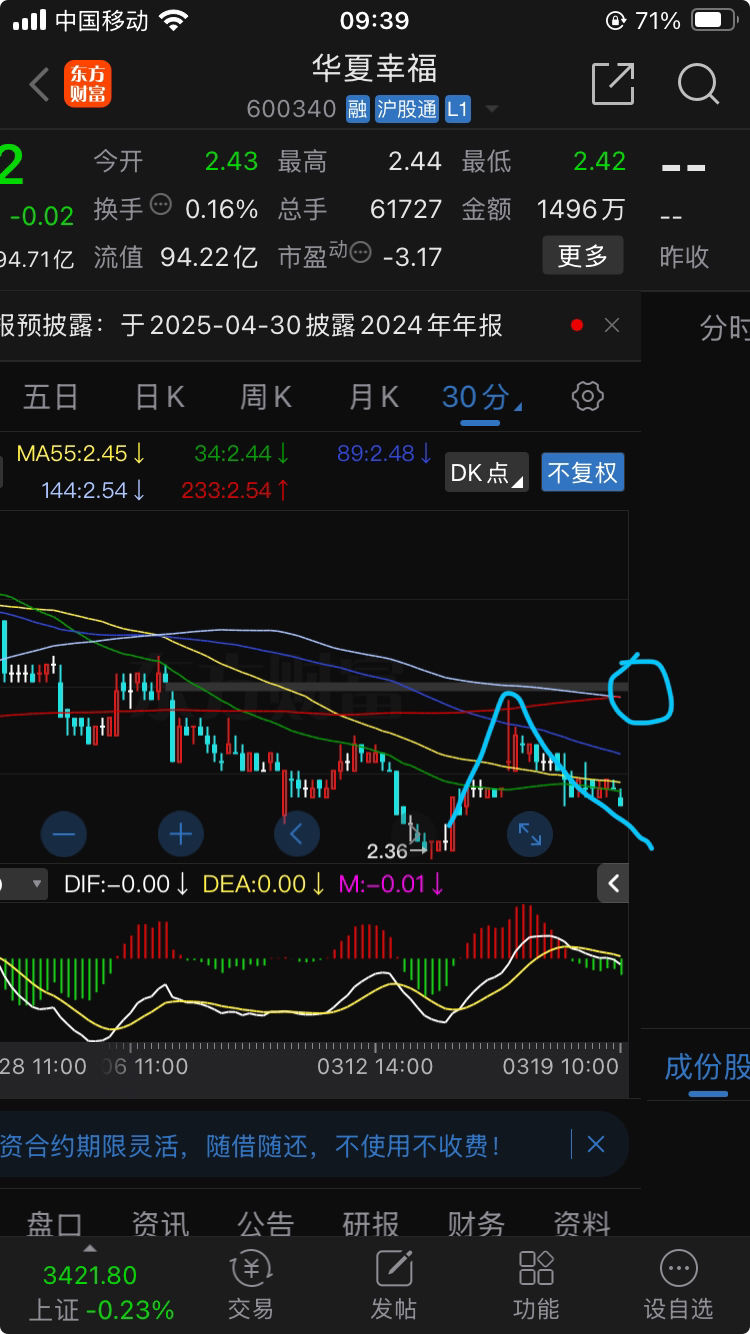Expand 上证 index bar arrow

click(x=89, y=1249)
